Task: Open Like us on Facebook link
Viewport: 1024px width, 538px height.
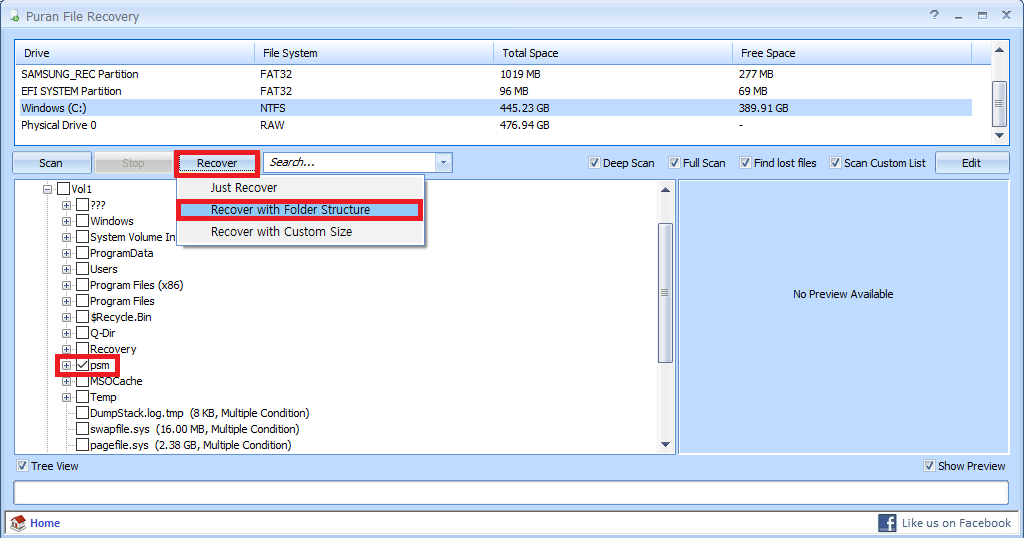Action: [x=956, y=523]
